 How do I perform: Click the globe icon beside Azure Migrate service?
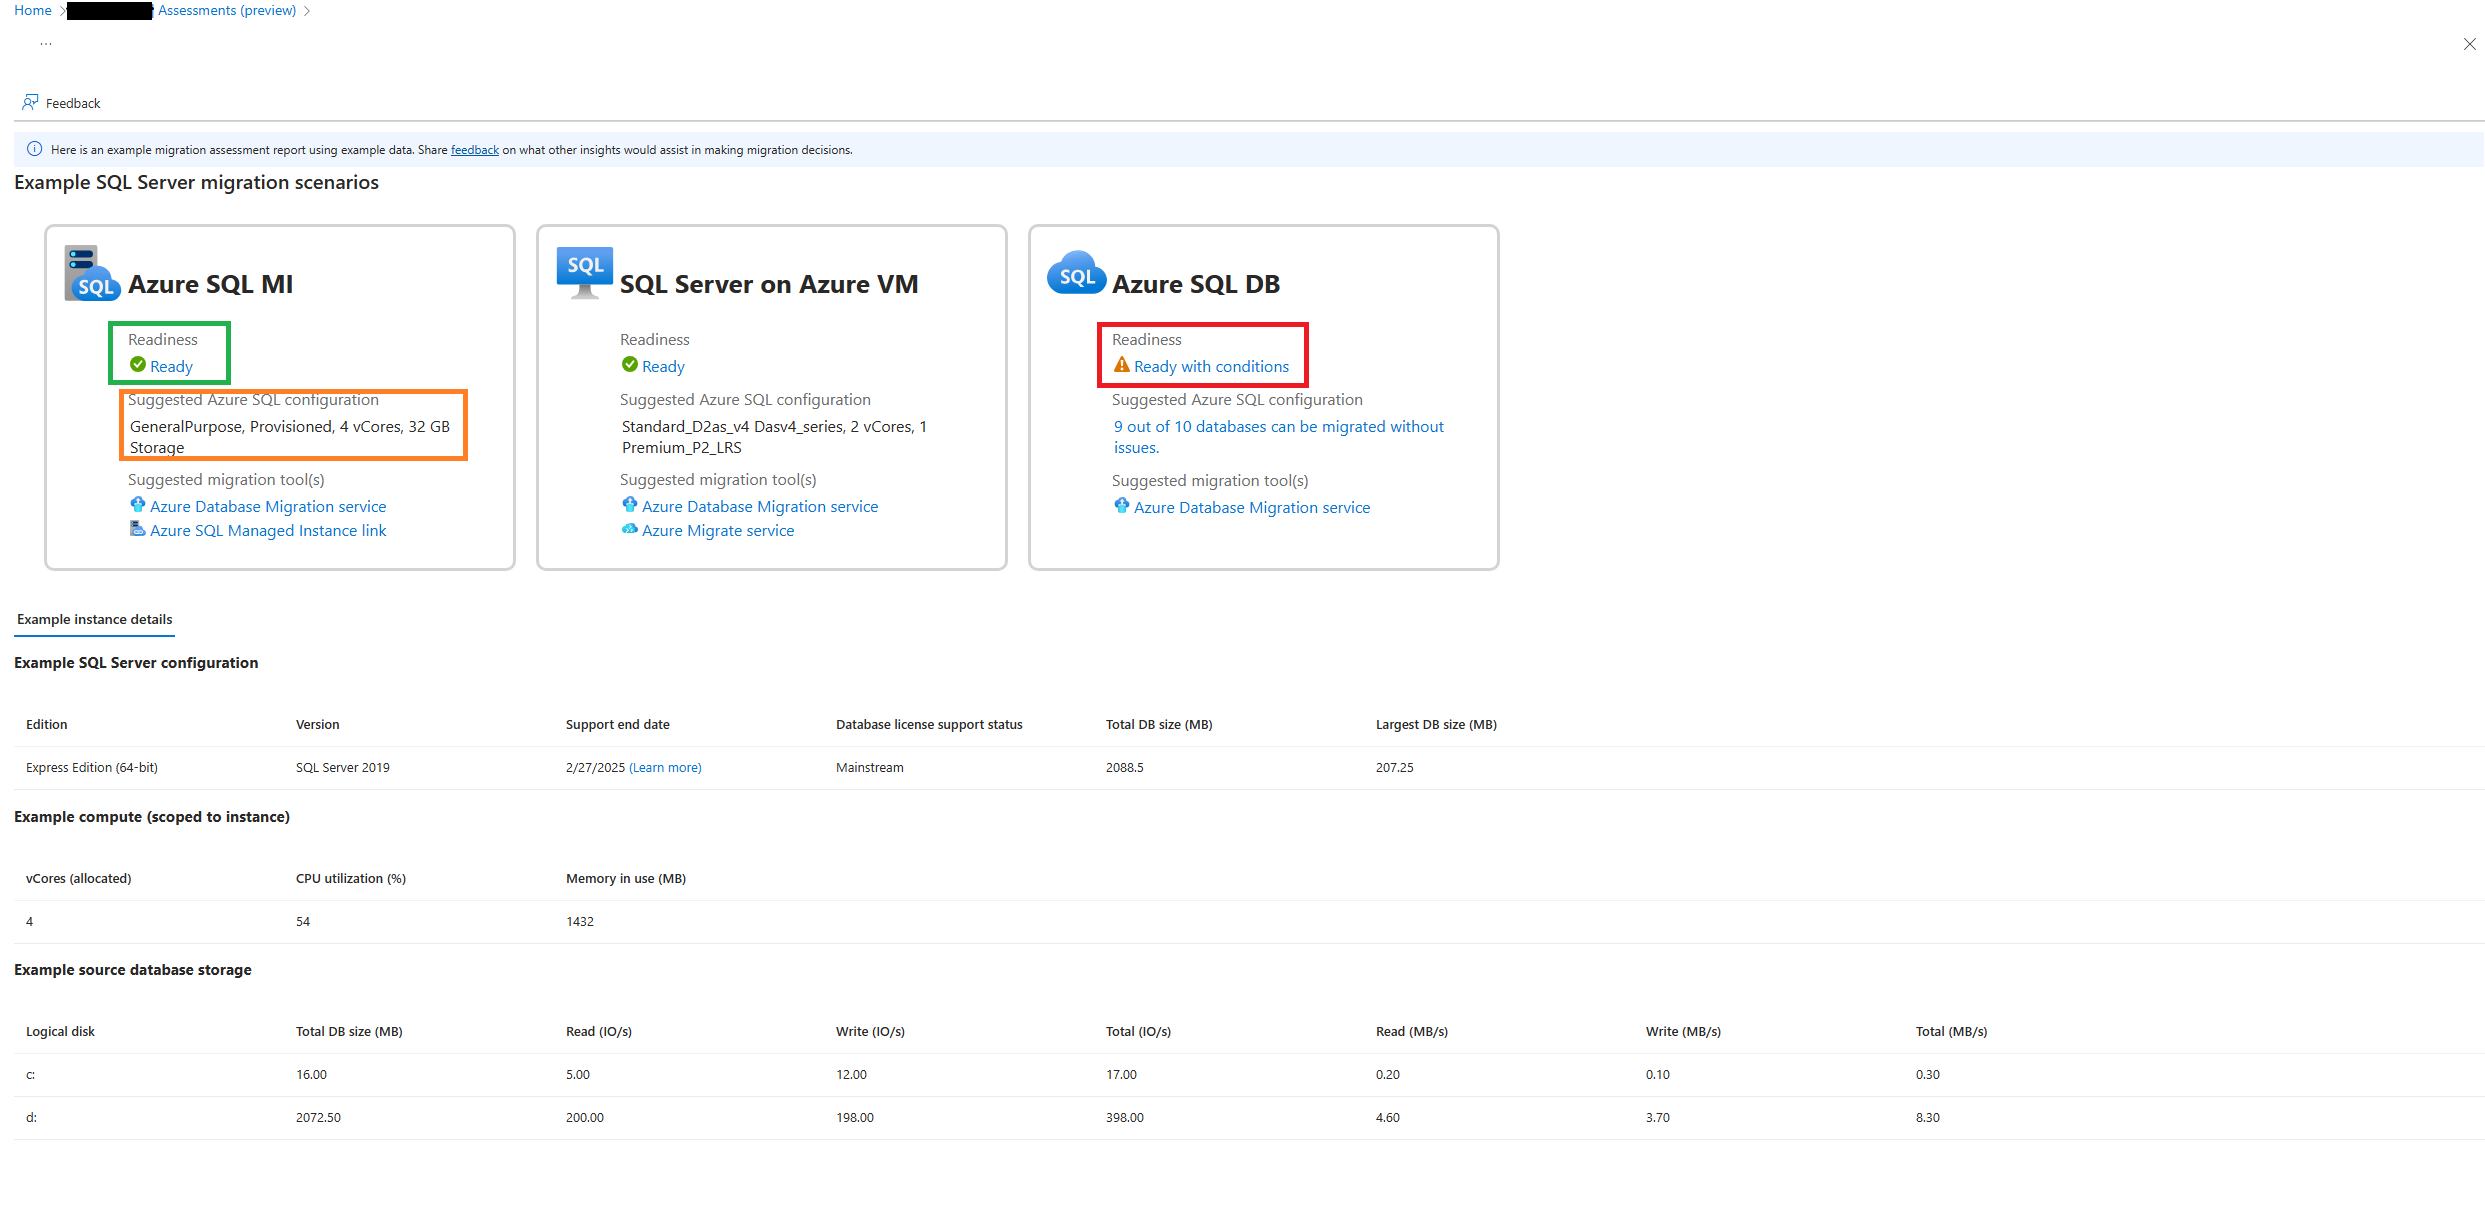click(x=629, y=529)
